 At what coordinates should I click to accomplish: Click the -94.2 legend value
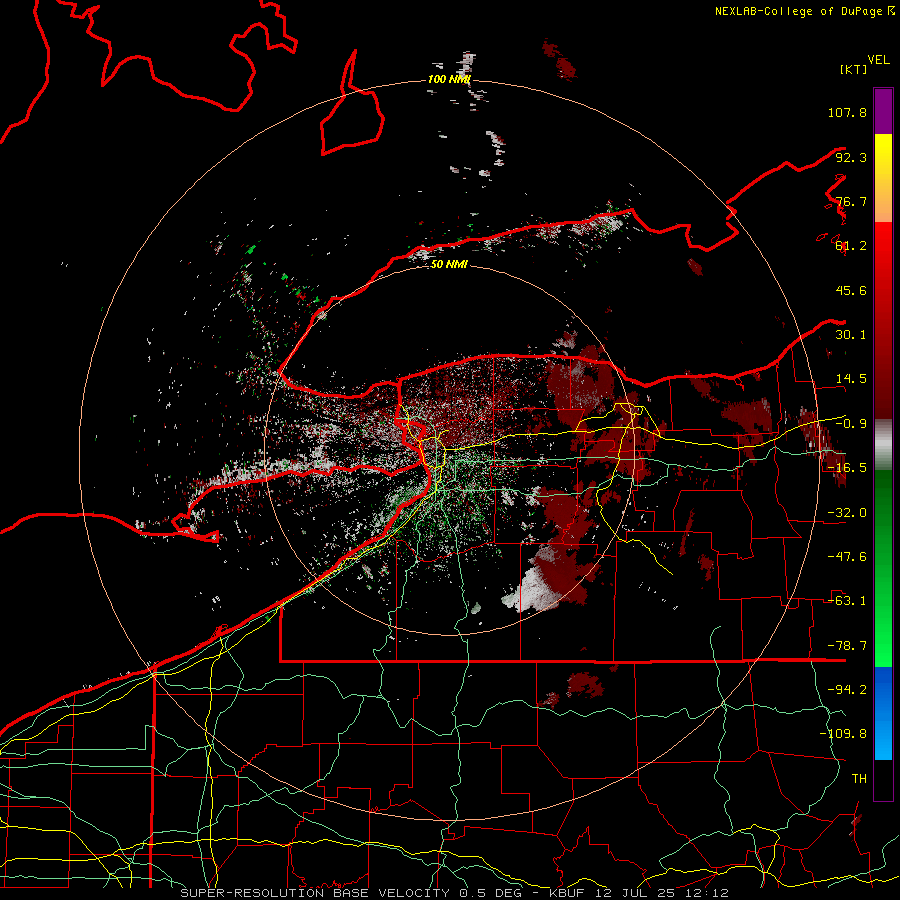click(x=847, y=690)
